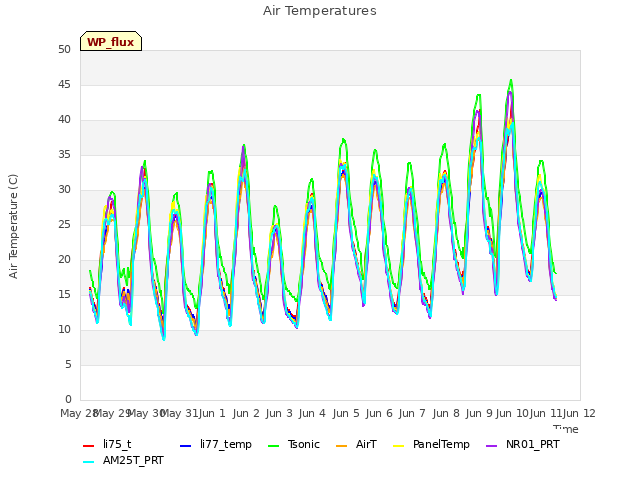This screenshot has height=480, width=640.
Task: Click the 50 y-axis tick label
Action: click(64, 49)
